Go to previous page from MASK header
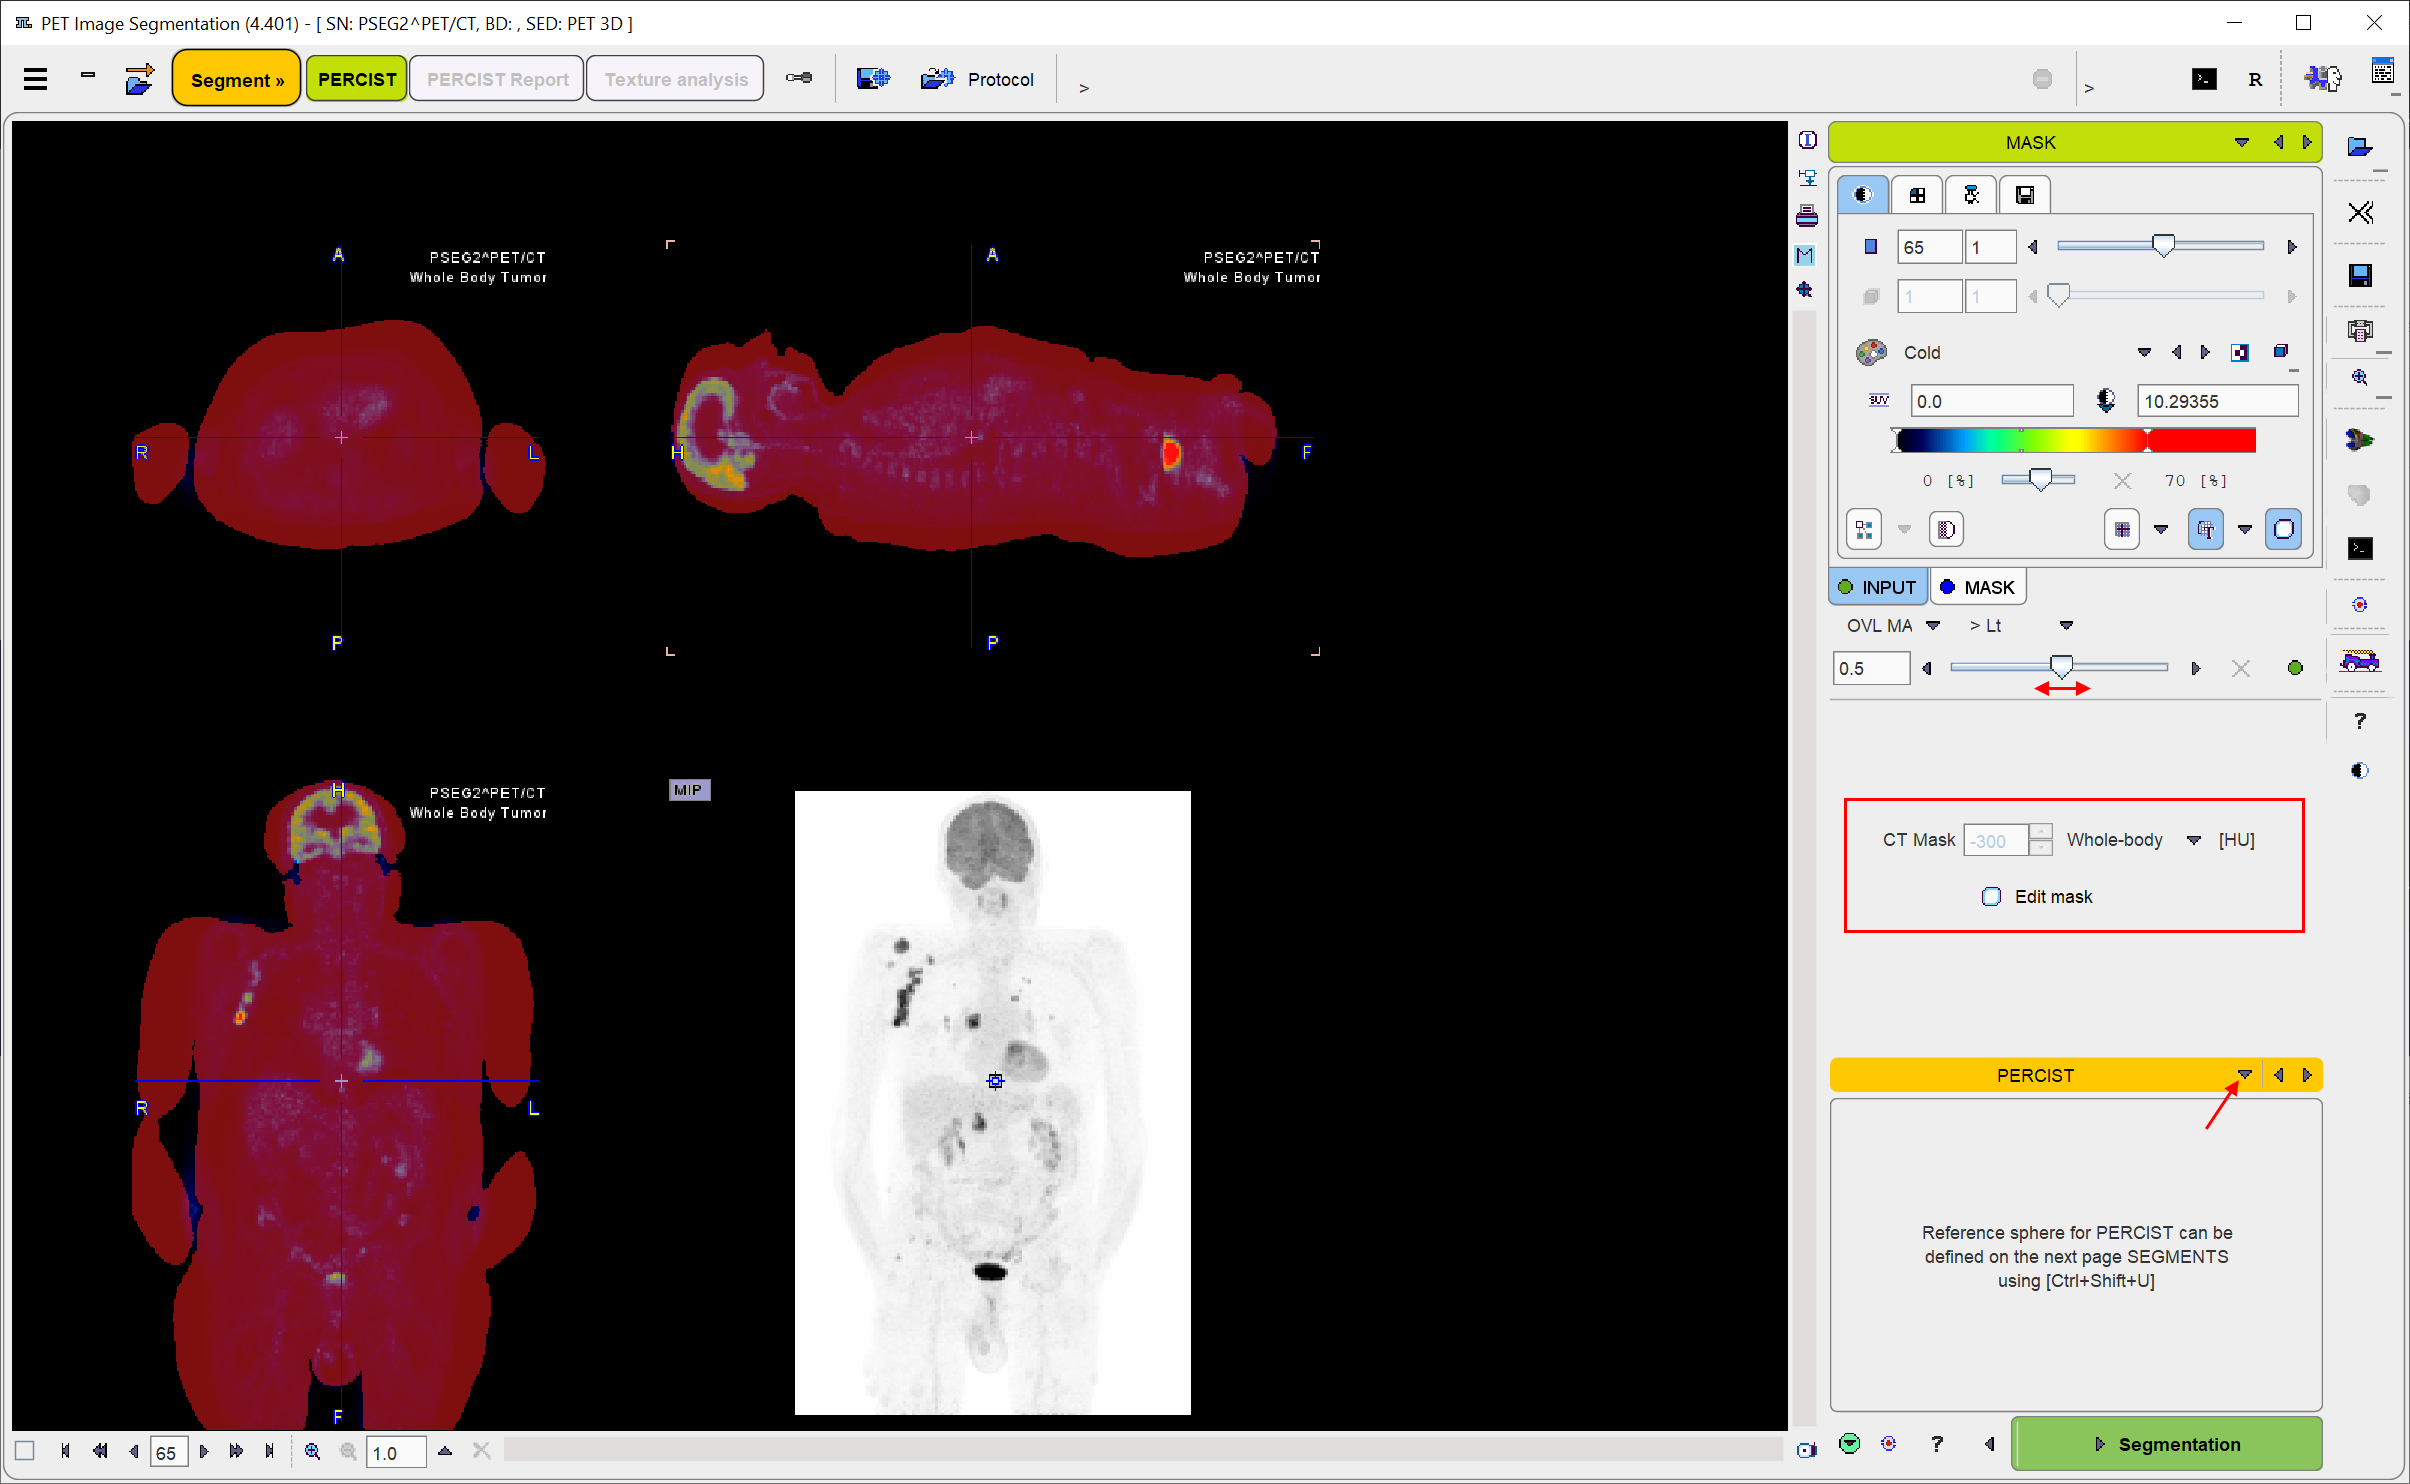 [x=2278, y=143]
